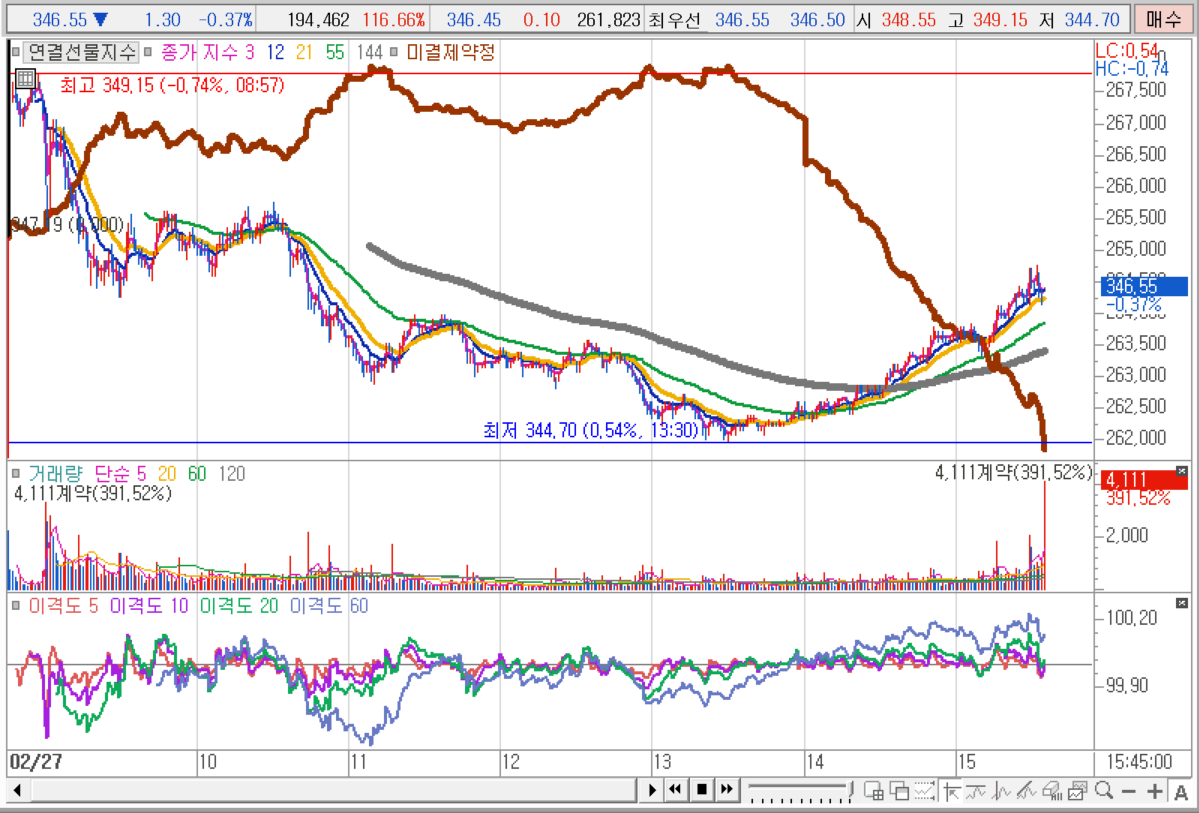Click the fast-forward double-arrow button
This screenshot has width=1199, height=813.
pyautogui.click(x=726, y=790)
